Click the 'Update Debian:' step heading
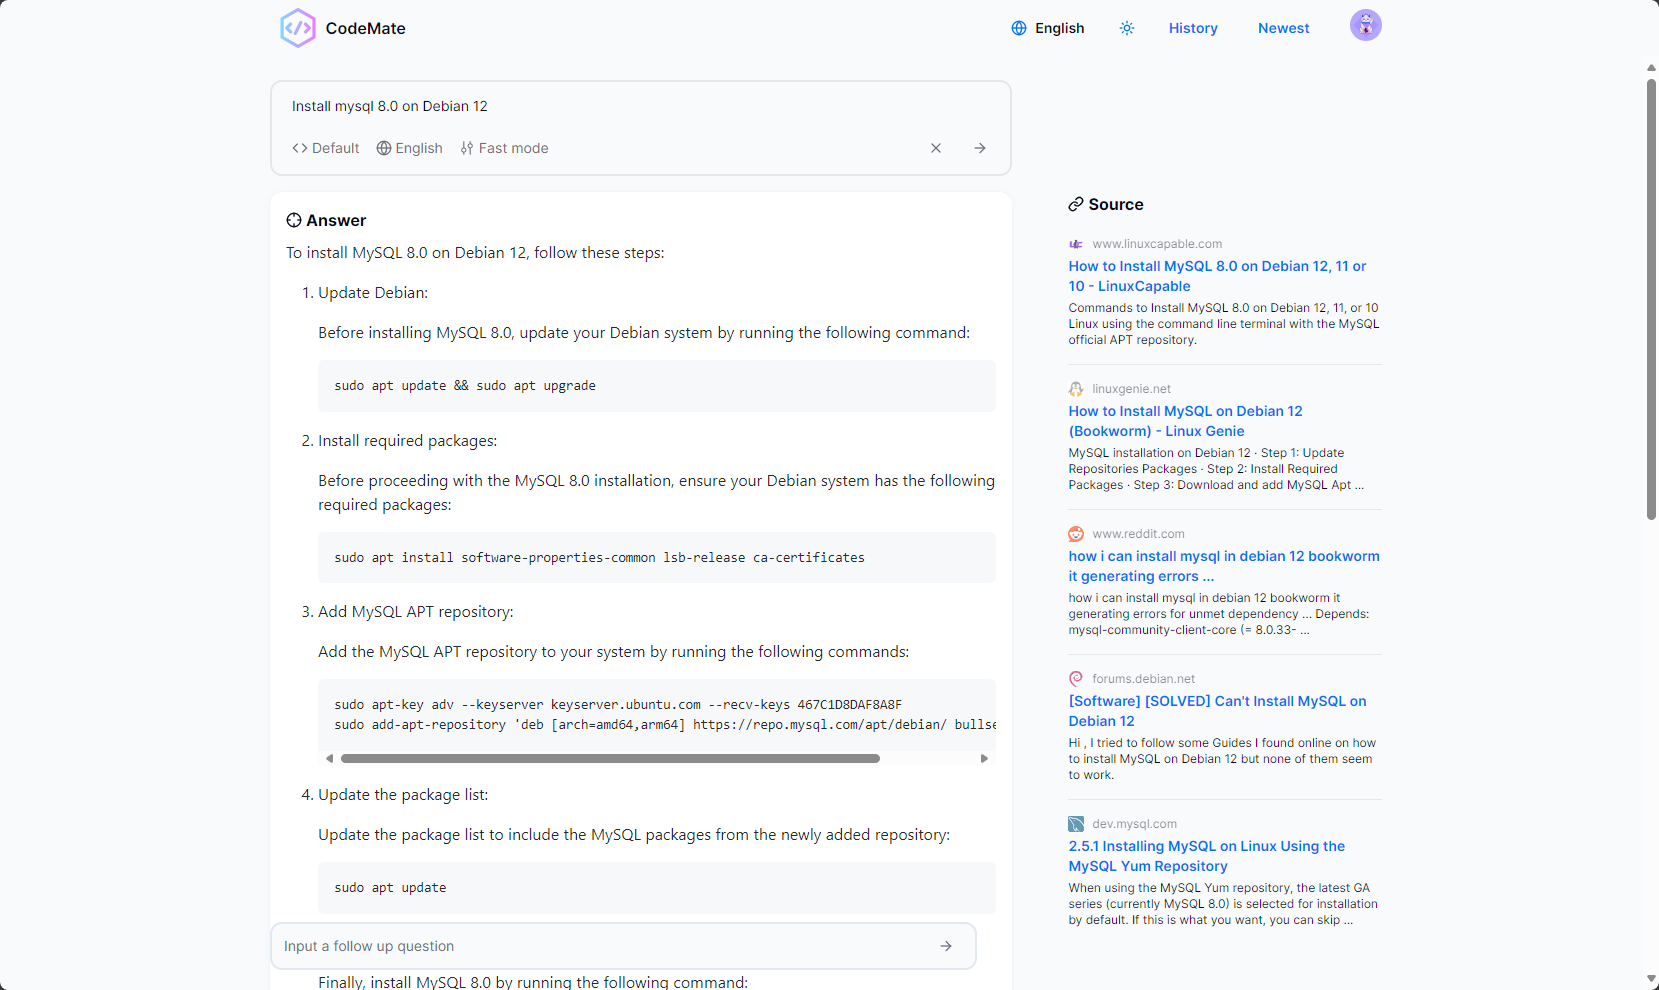 [x=373, y=293]
